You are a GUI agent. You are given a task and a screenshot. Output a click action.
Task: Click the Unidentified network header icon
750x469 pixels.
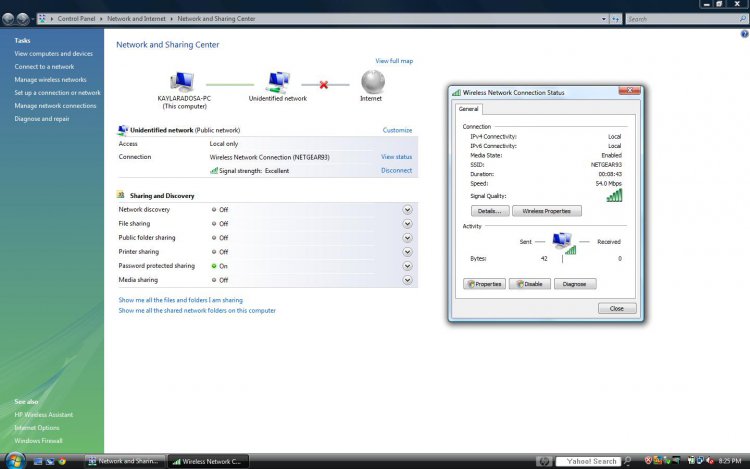(x=123, y=130)
